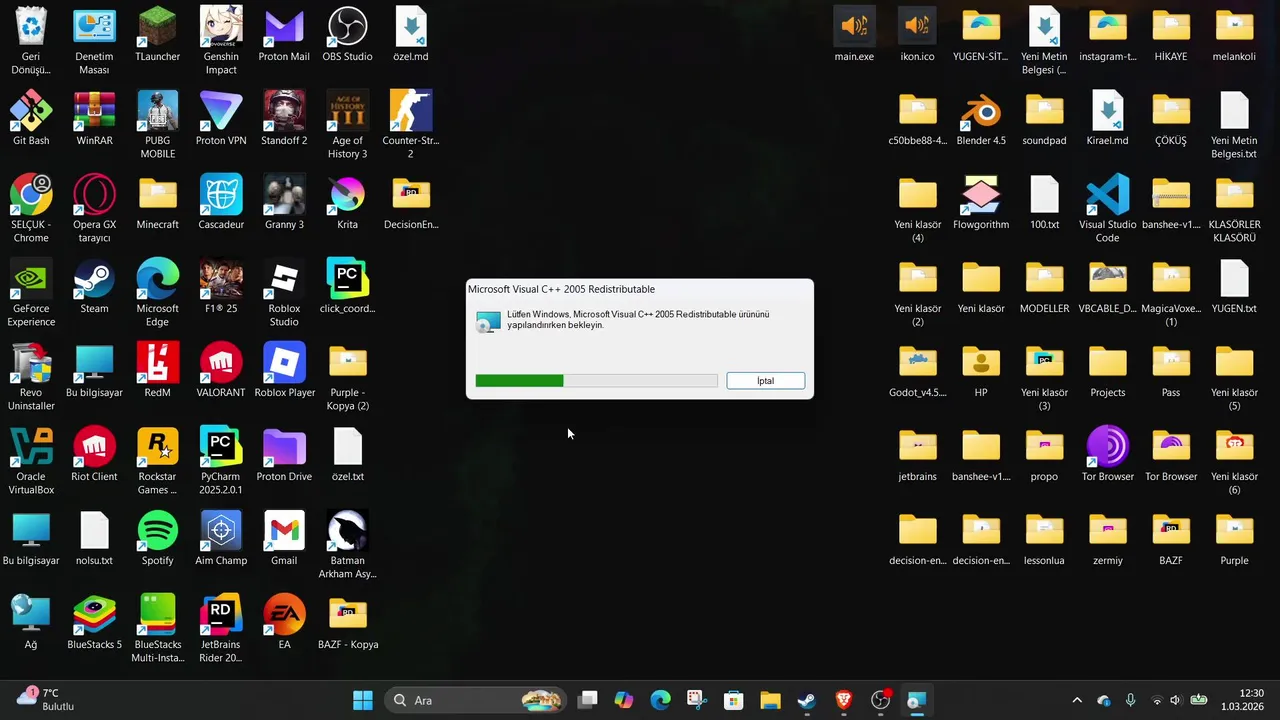Open Brave browser from the taskbar

click(843, 700)
